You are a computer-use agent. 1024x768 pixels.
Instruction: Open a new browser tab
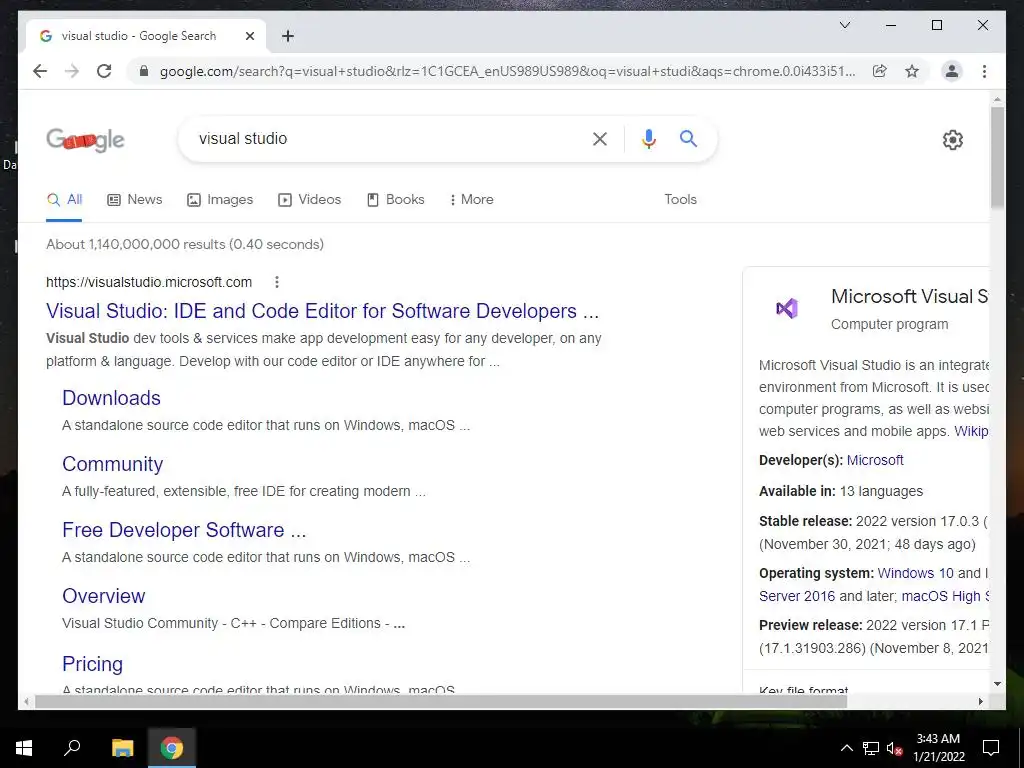tap(288, 36)
